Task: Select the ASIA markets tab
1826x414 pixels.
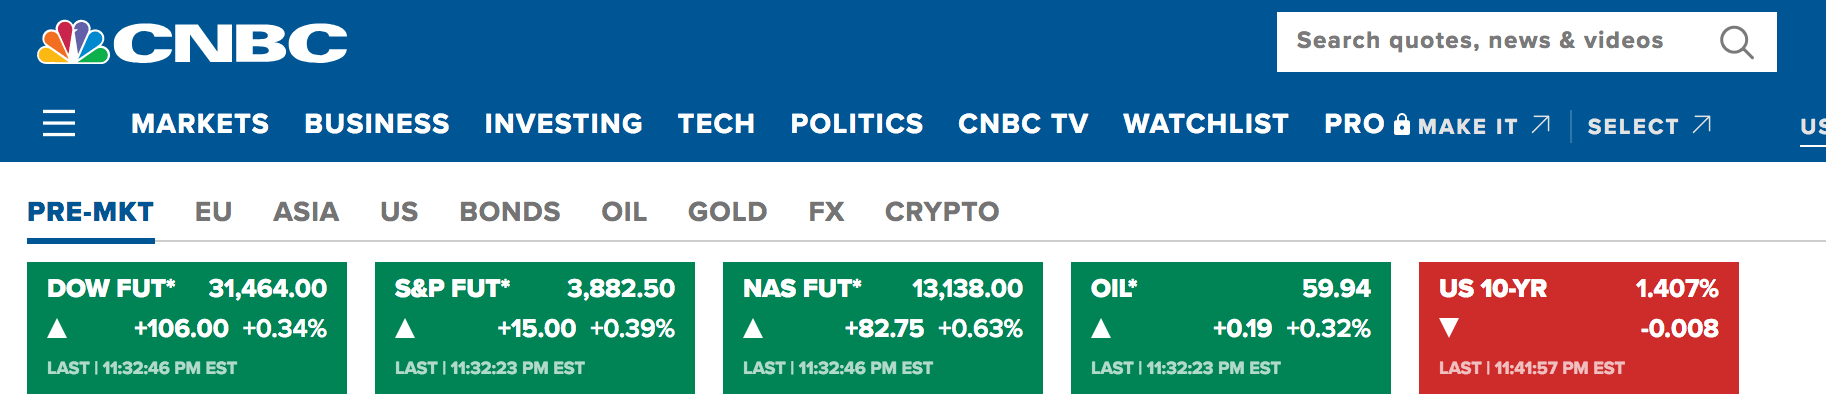Action: tap(306, 212)
